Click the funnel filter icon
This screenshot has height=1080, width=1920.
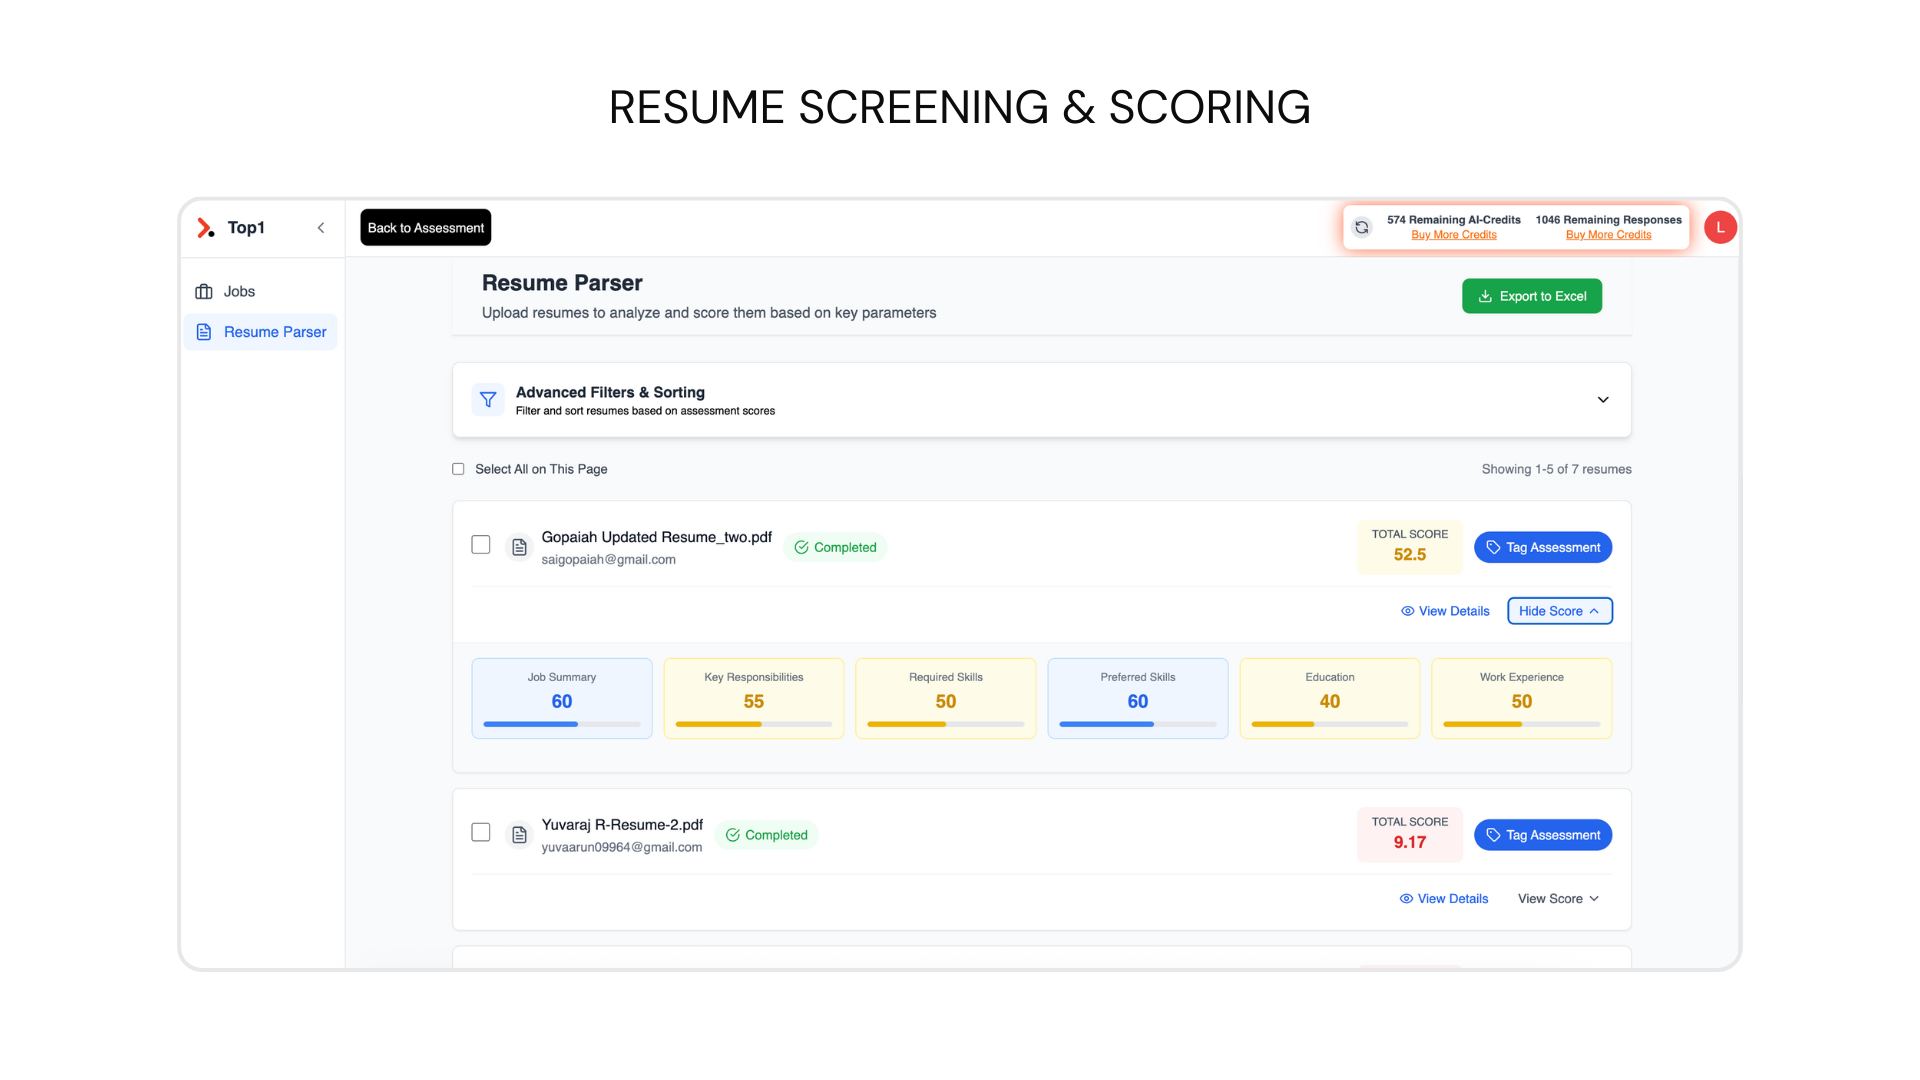tap(488, 400)
